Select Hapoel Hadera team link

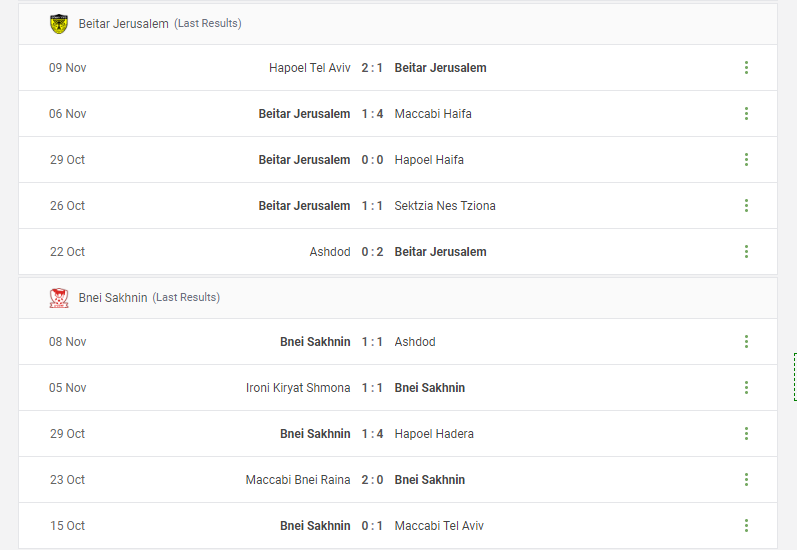coord(434,434)
